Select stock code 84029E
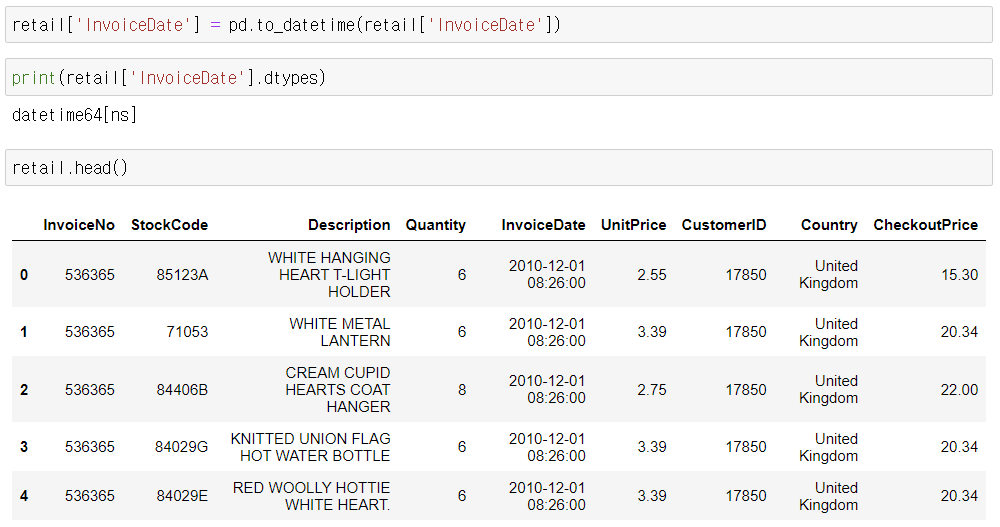 click(182, 496)
